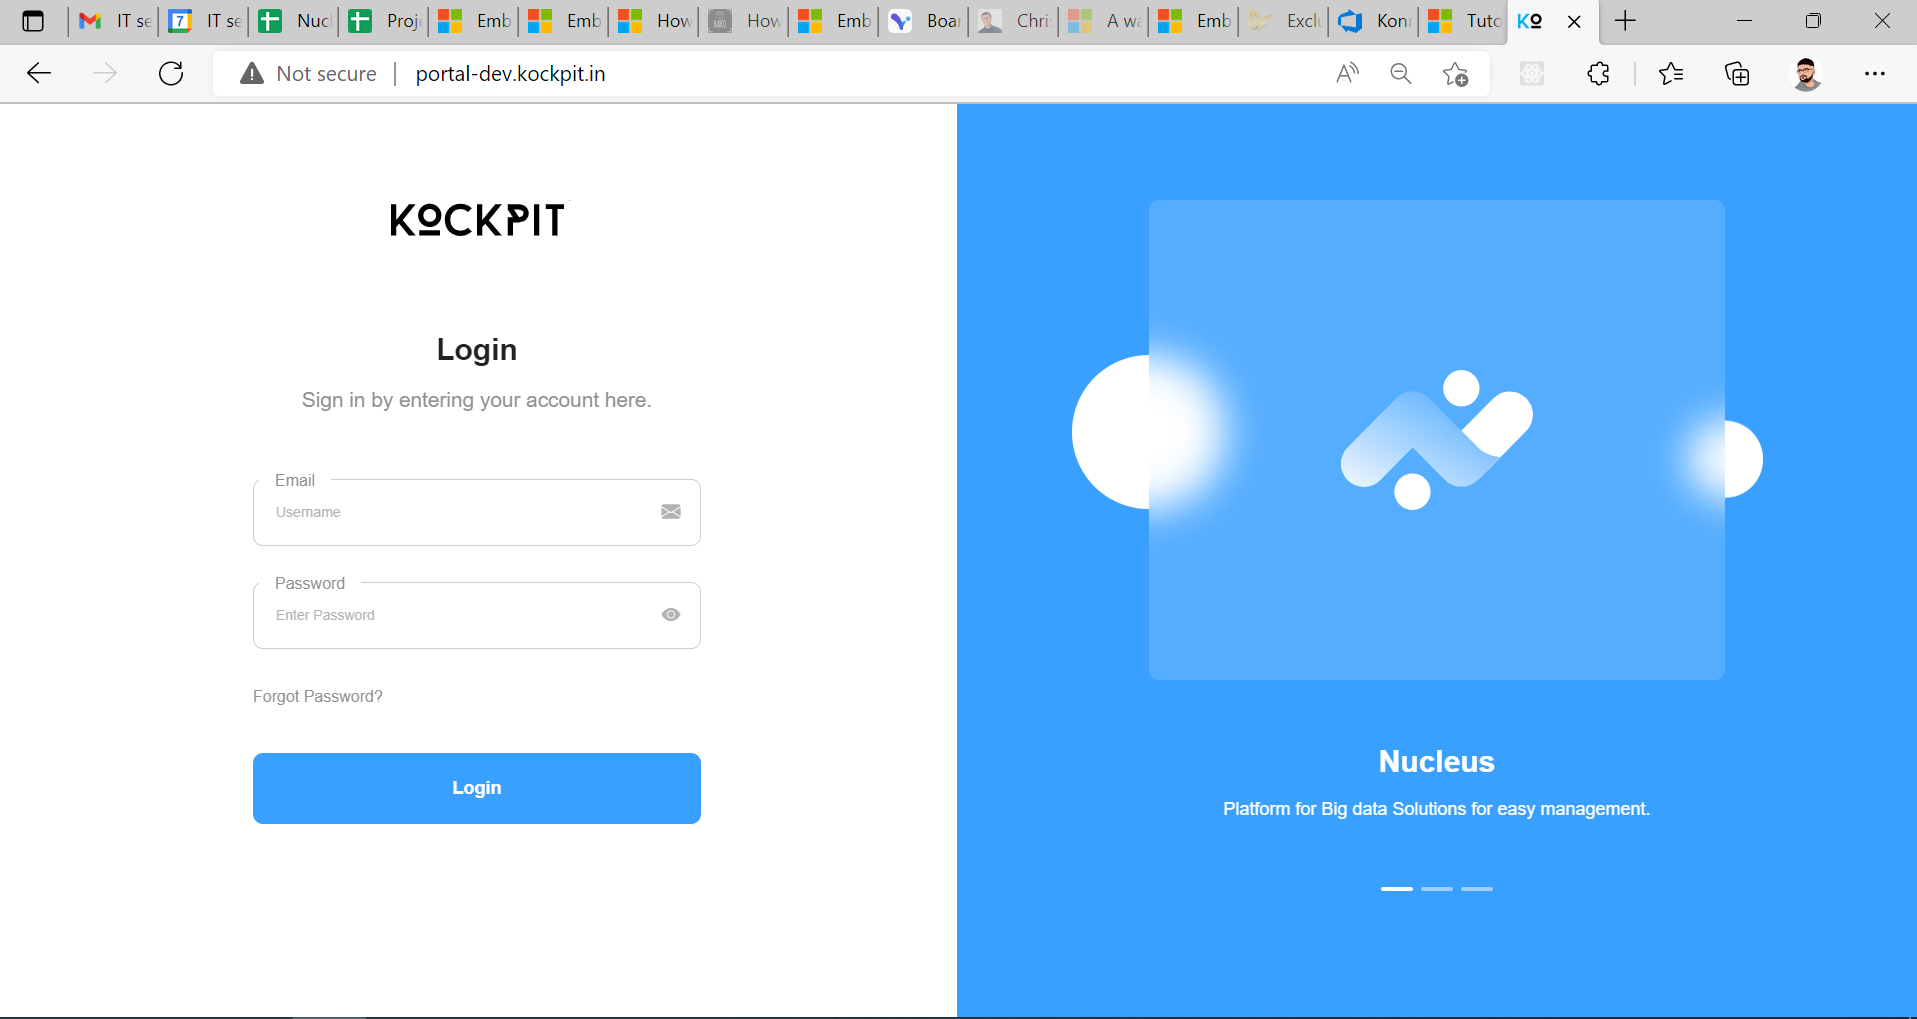This screenshot has width=1917, height=1019.
Task: Click the address bar URL portal-dev.kockpit.in
Action: click(510, 74)
